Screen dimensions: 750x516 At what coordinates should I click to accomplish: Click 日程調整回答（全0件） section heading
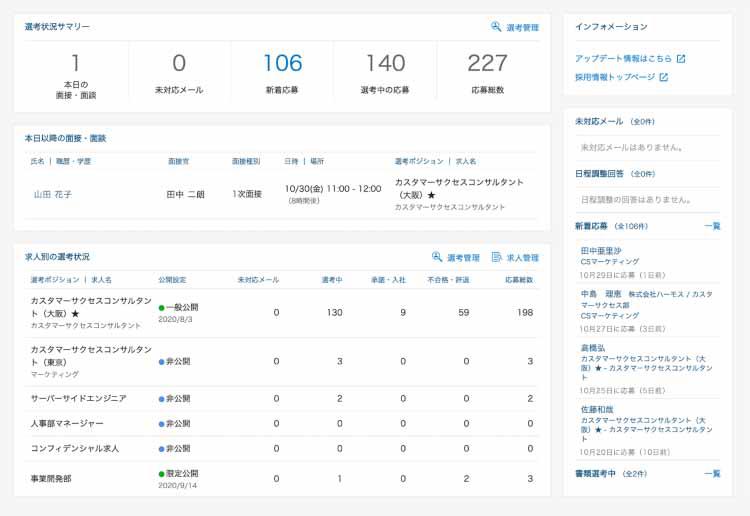tap(615, 174)
